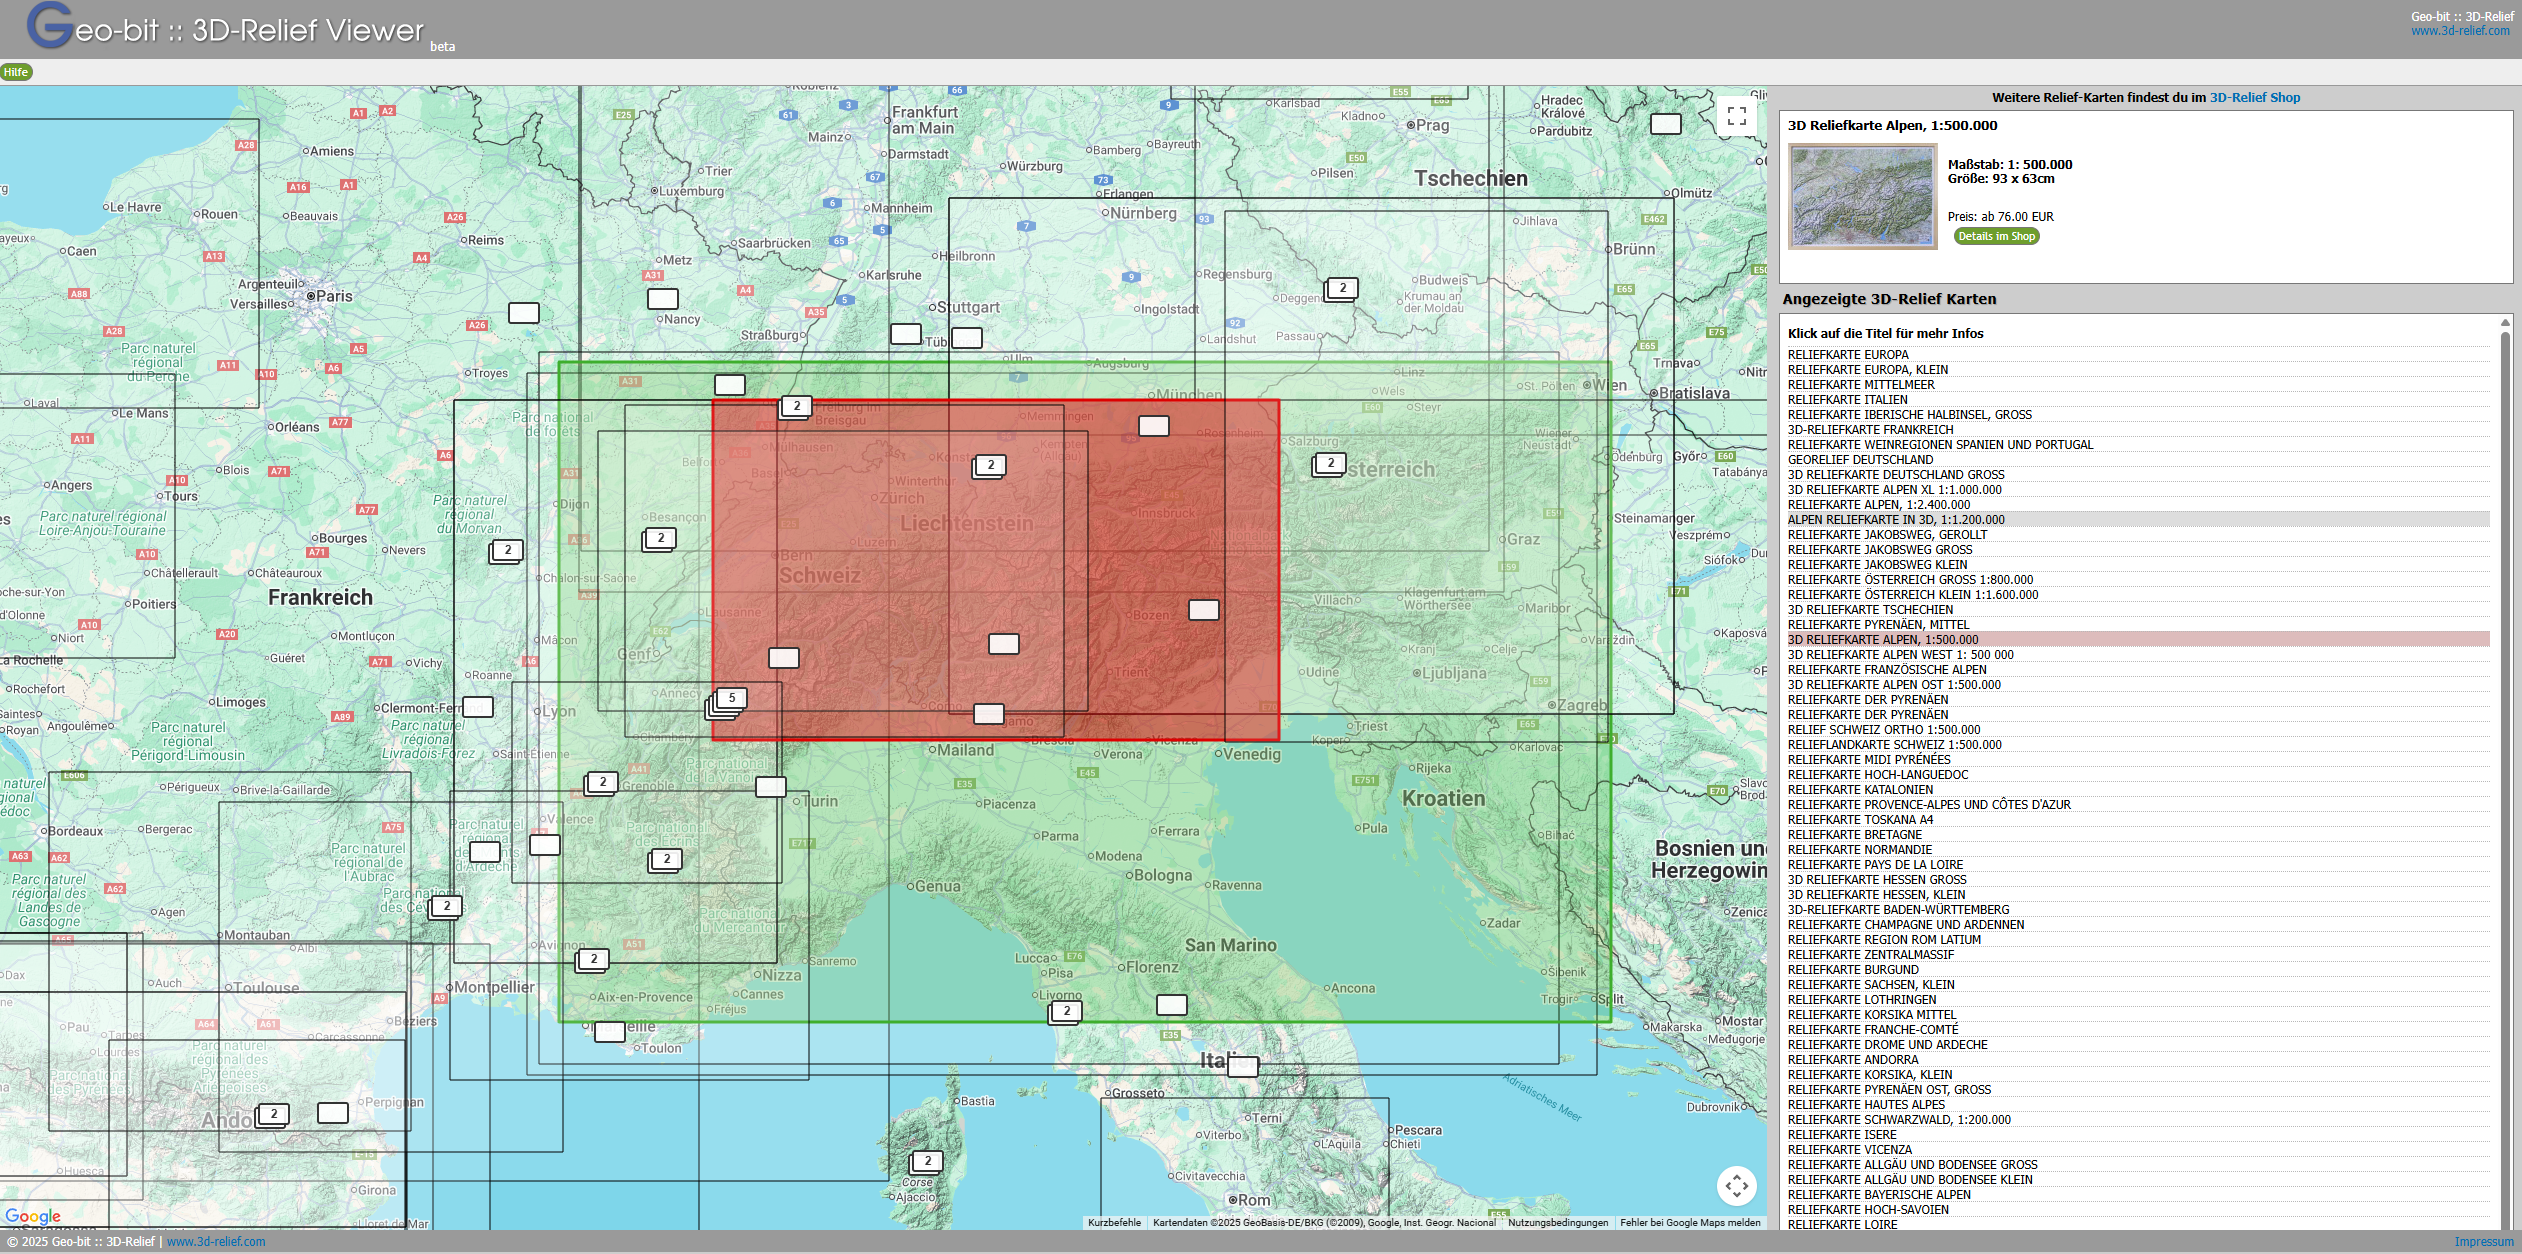Select RELIEFKARTE TOSKANA A4 entry
The width and height of the screenshot is (2522, 1254).
point(1860,820)
